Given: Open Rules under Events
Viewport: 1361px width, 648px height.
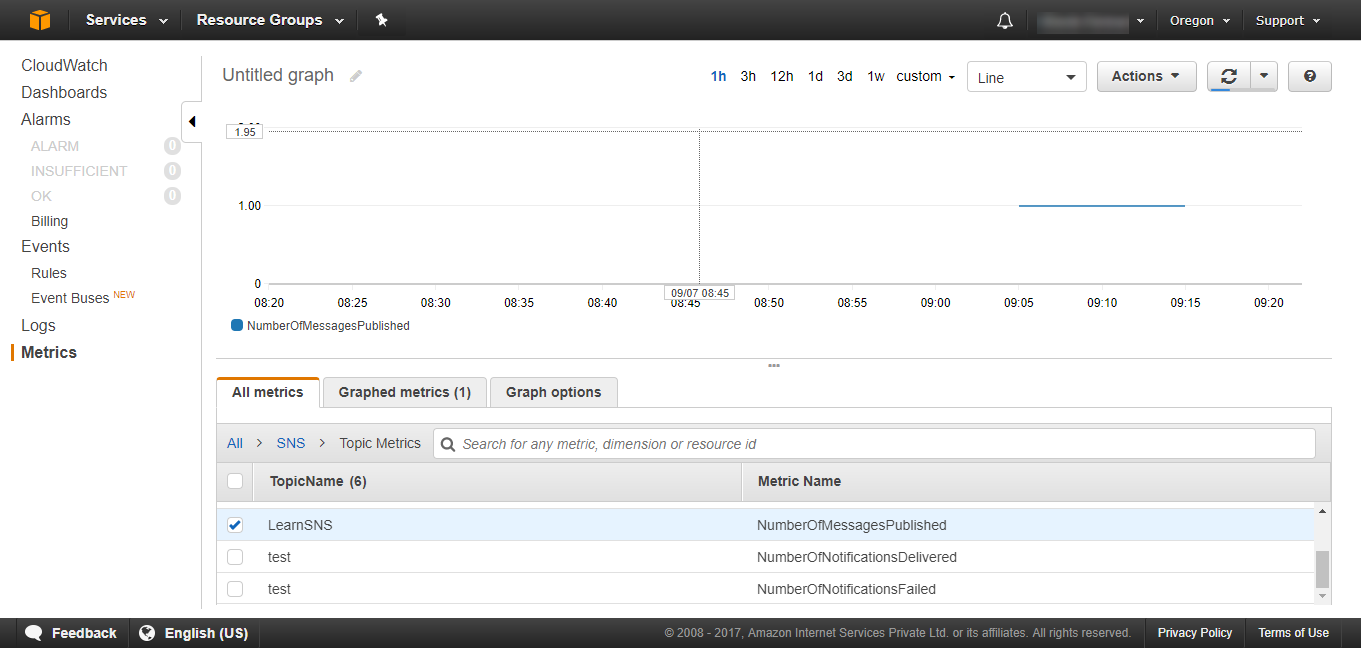Looking at the screenshot, I should [x=49, y=273].
